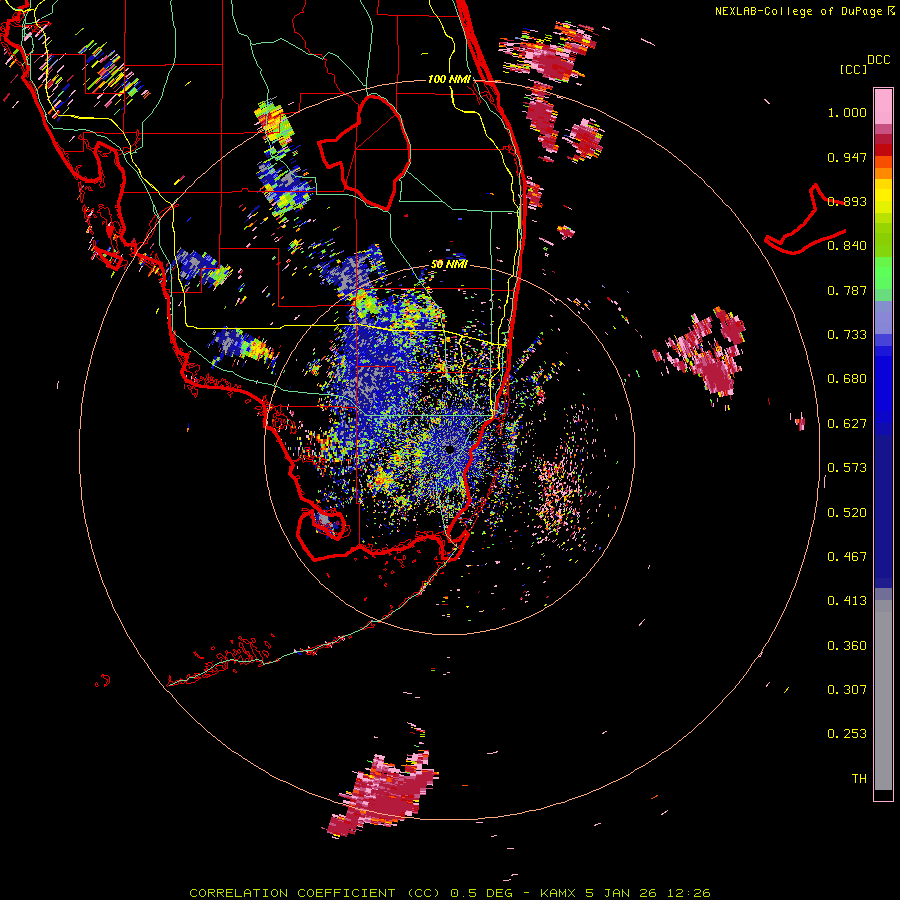The height and width of the screenshot is (900, 900).
Task: Click the 100 NMI range ring label
Action: tap(449, 79)
